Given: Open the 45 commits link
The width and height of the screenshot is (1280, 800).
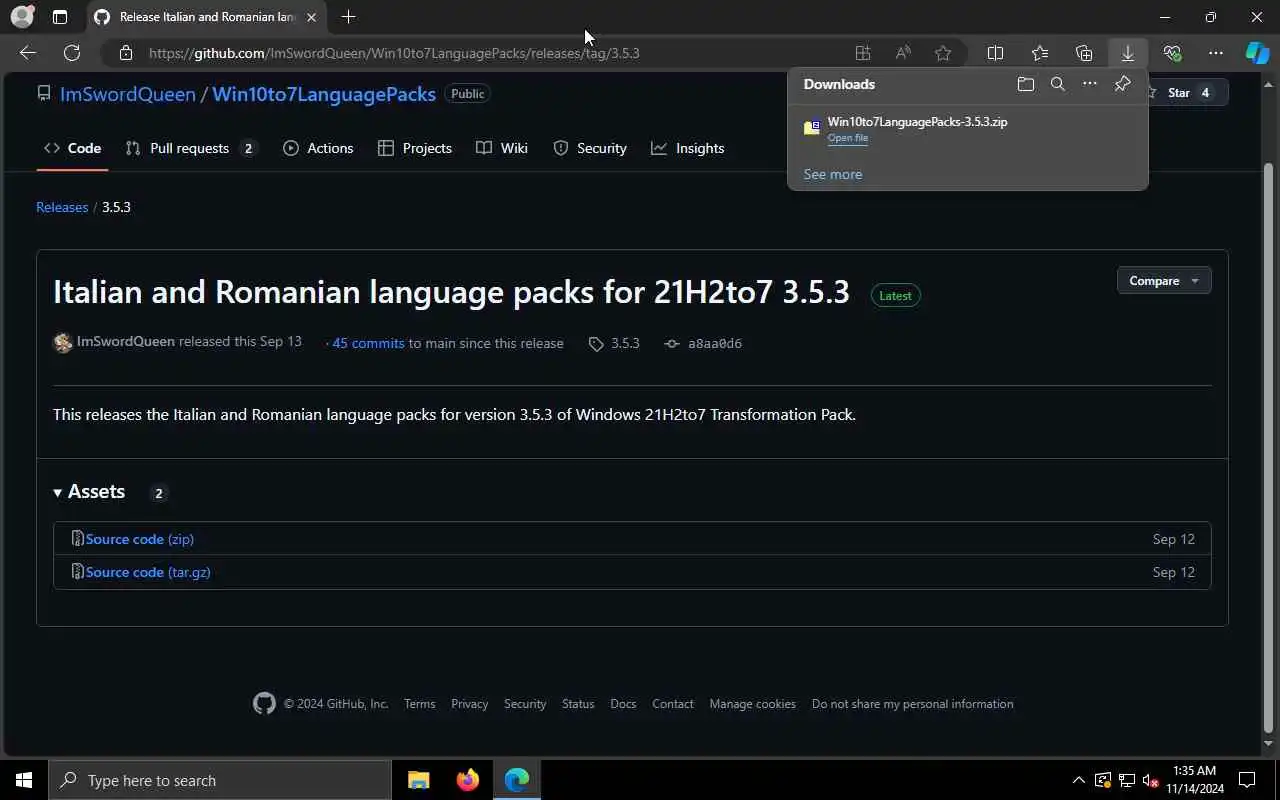Looking at the screenshot, I should tap(368, 343).
